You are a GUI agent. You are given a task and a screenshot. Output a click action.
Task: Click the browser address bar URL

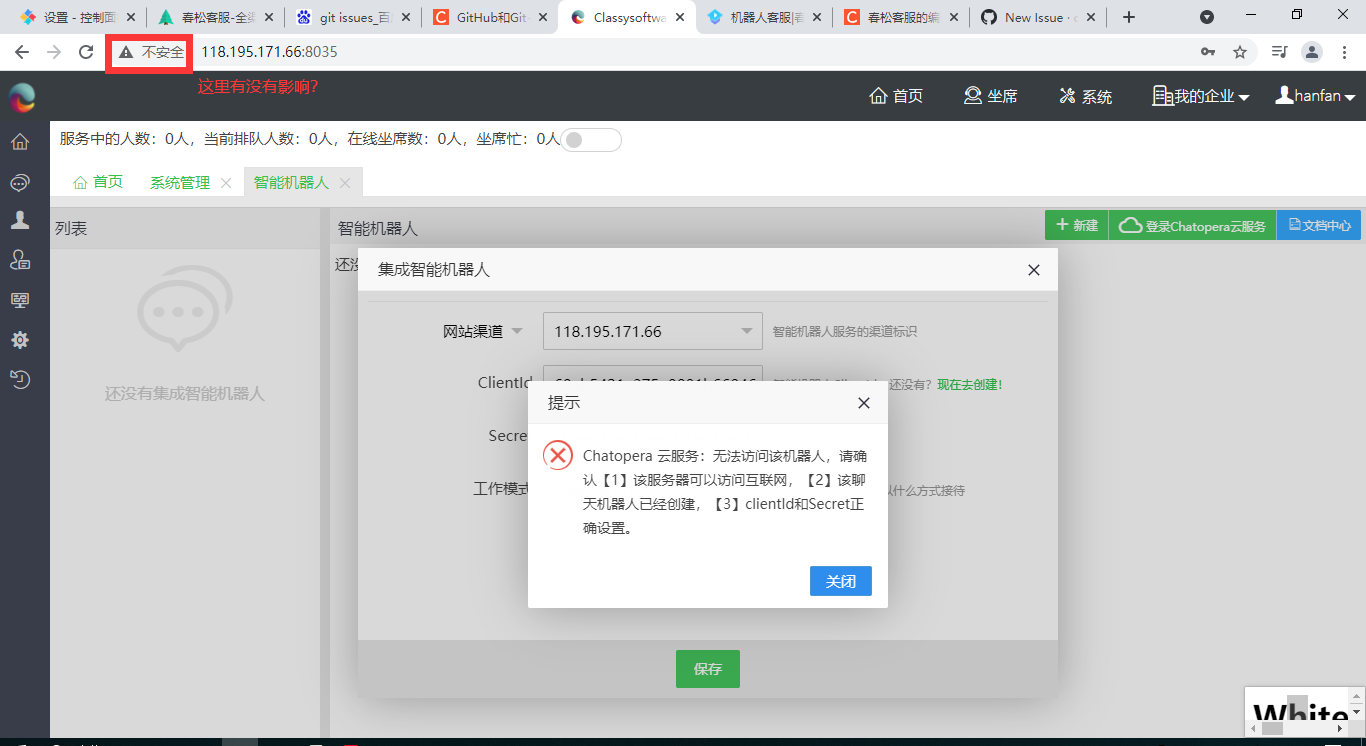[270, 52]
